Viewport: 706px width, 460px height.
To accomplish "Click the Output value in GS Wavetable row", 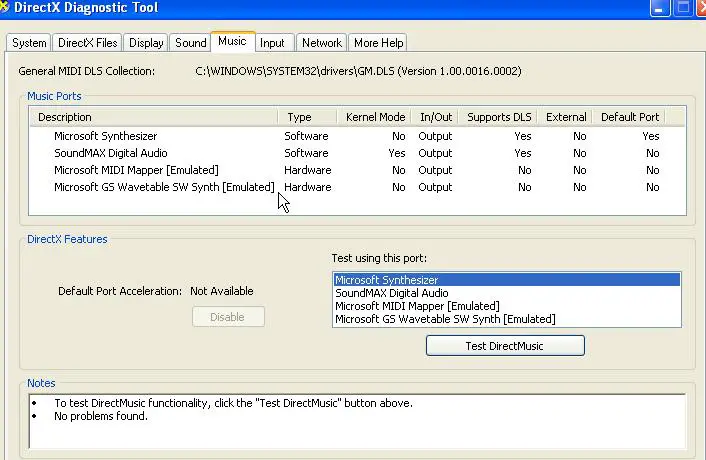I will (435, 187).
